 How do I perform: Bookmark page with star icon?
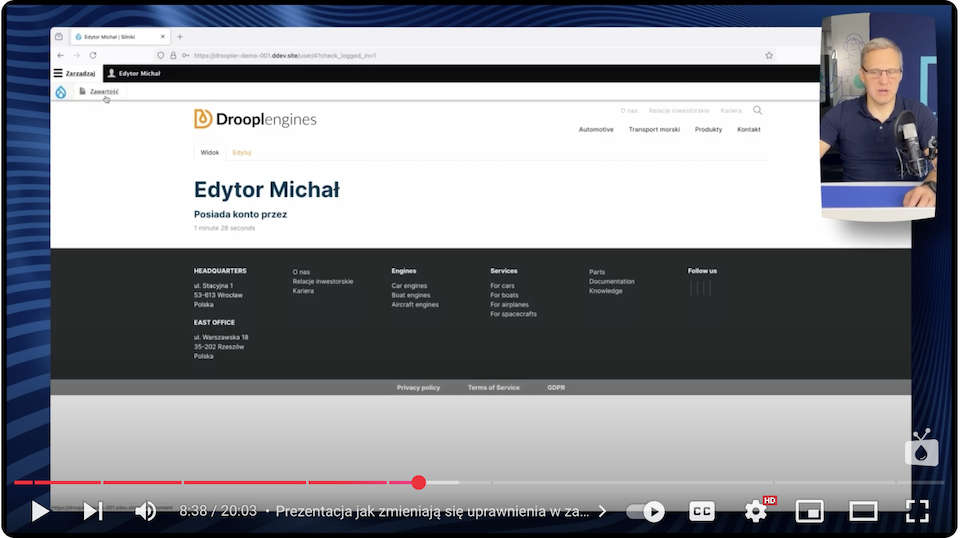coord(769,55)
